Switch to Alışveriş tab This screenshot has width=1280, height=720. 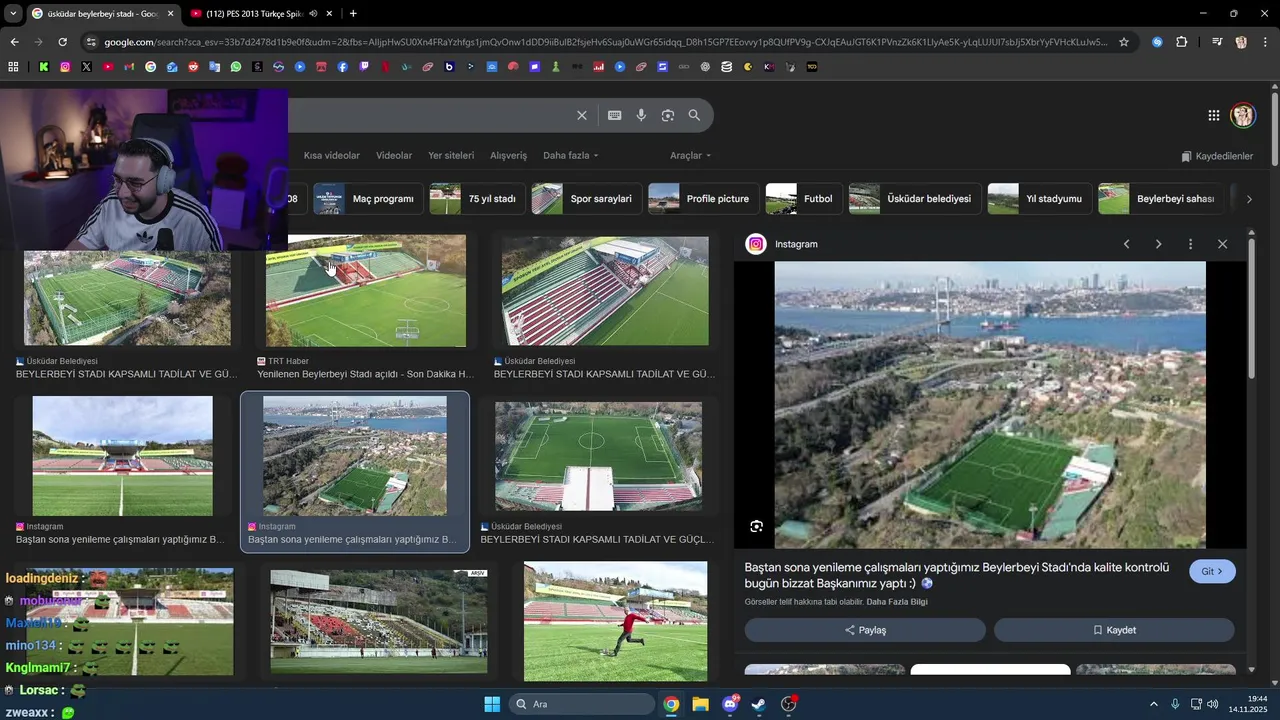pos(508,155)
